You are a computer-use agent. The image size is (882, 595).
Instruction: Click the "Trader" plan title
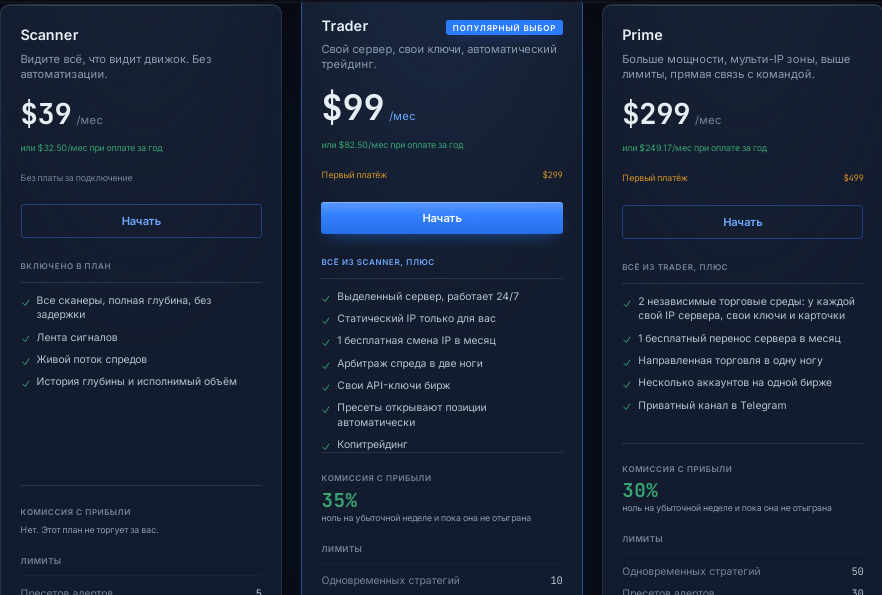pyautogui.click(x=345, y=26)
